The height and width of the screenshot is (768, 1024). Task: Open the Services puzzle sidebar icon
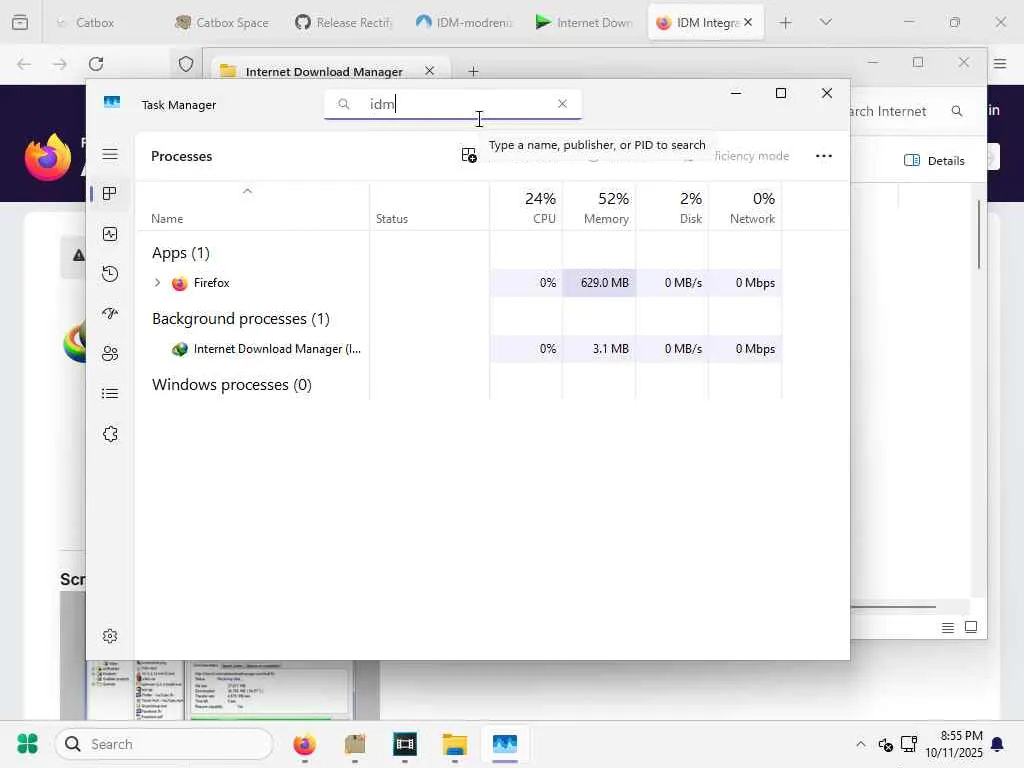tap(110, 434)
